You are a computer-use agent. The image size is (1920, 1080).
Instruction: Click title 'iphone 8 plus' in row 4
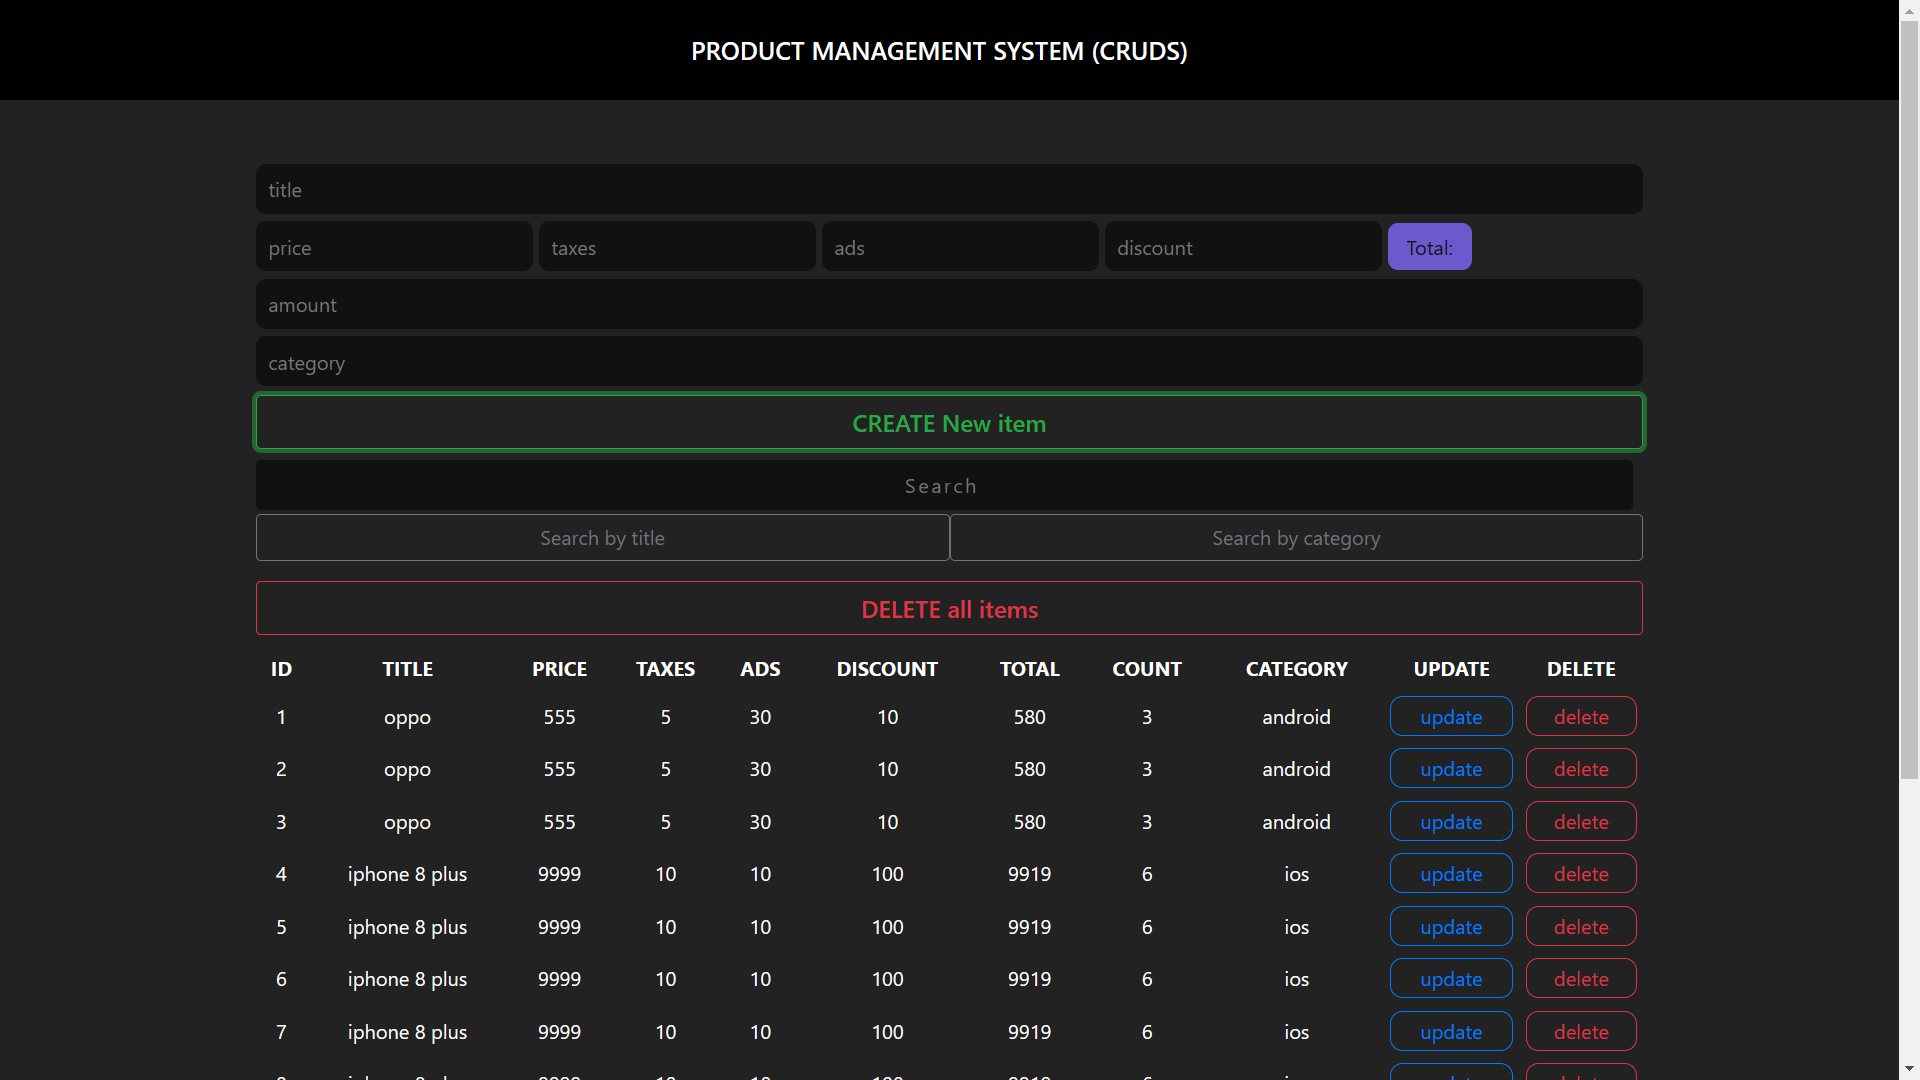coord(407,874)
